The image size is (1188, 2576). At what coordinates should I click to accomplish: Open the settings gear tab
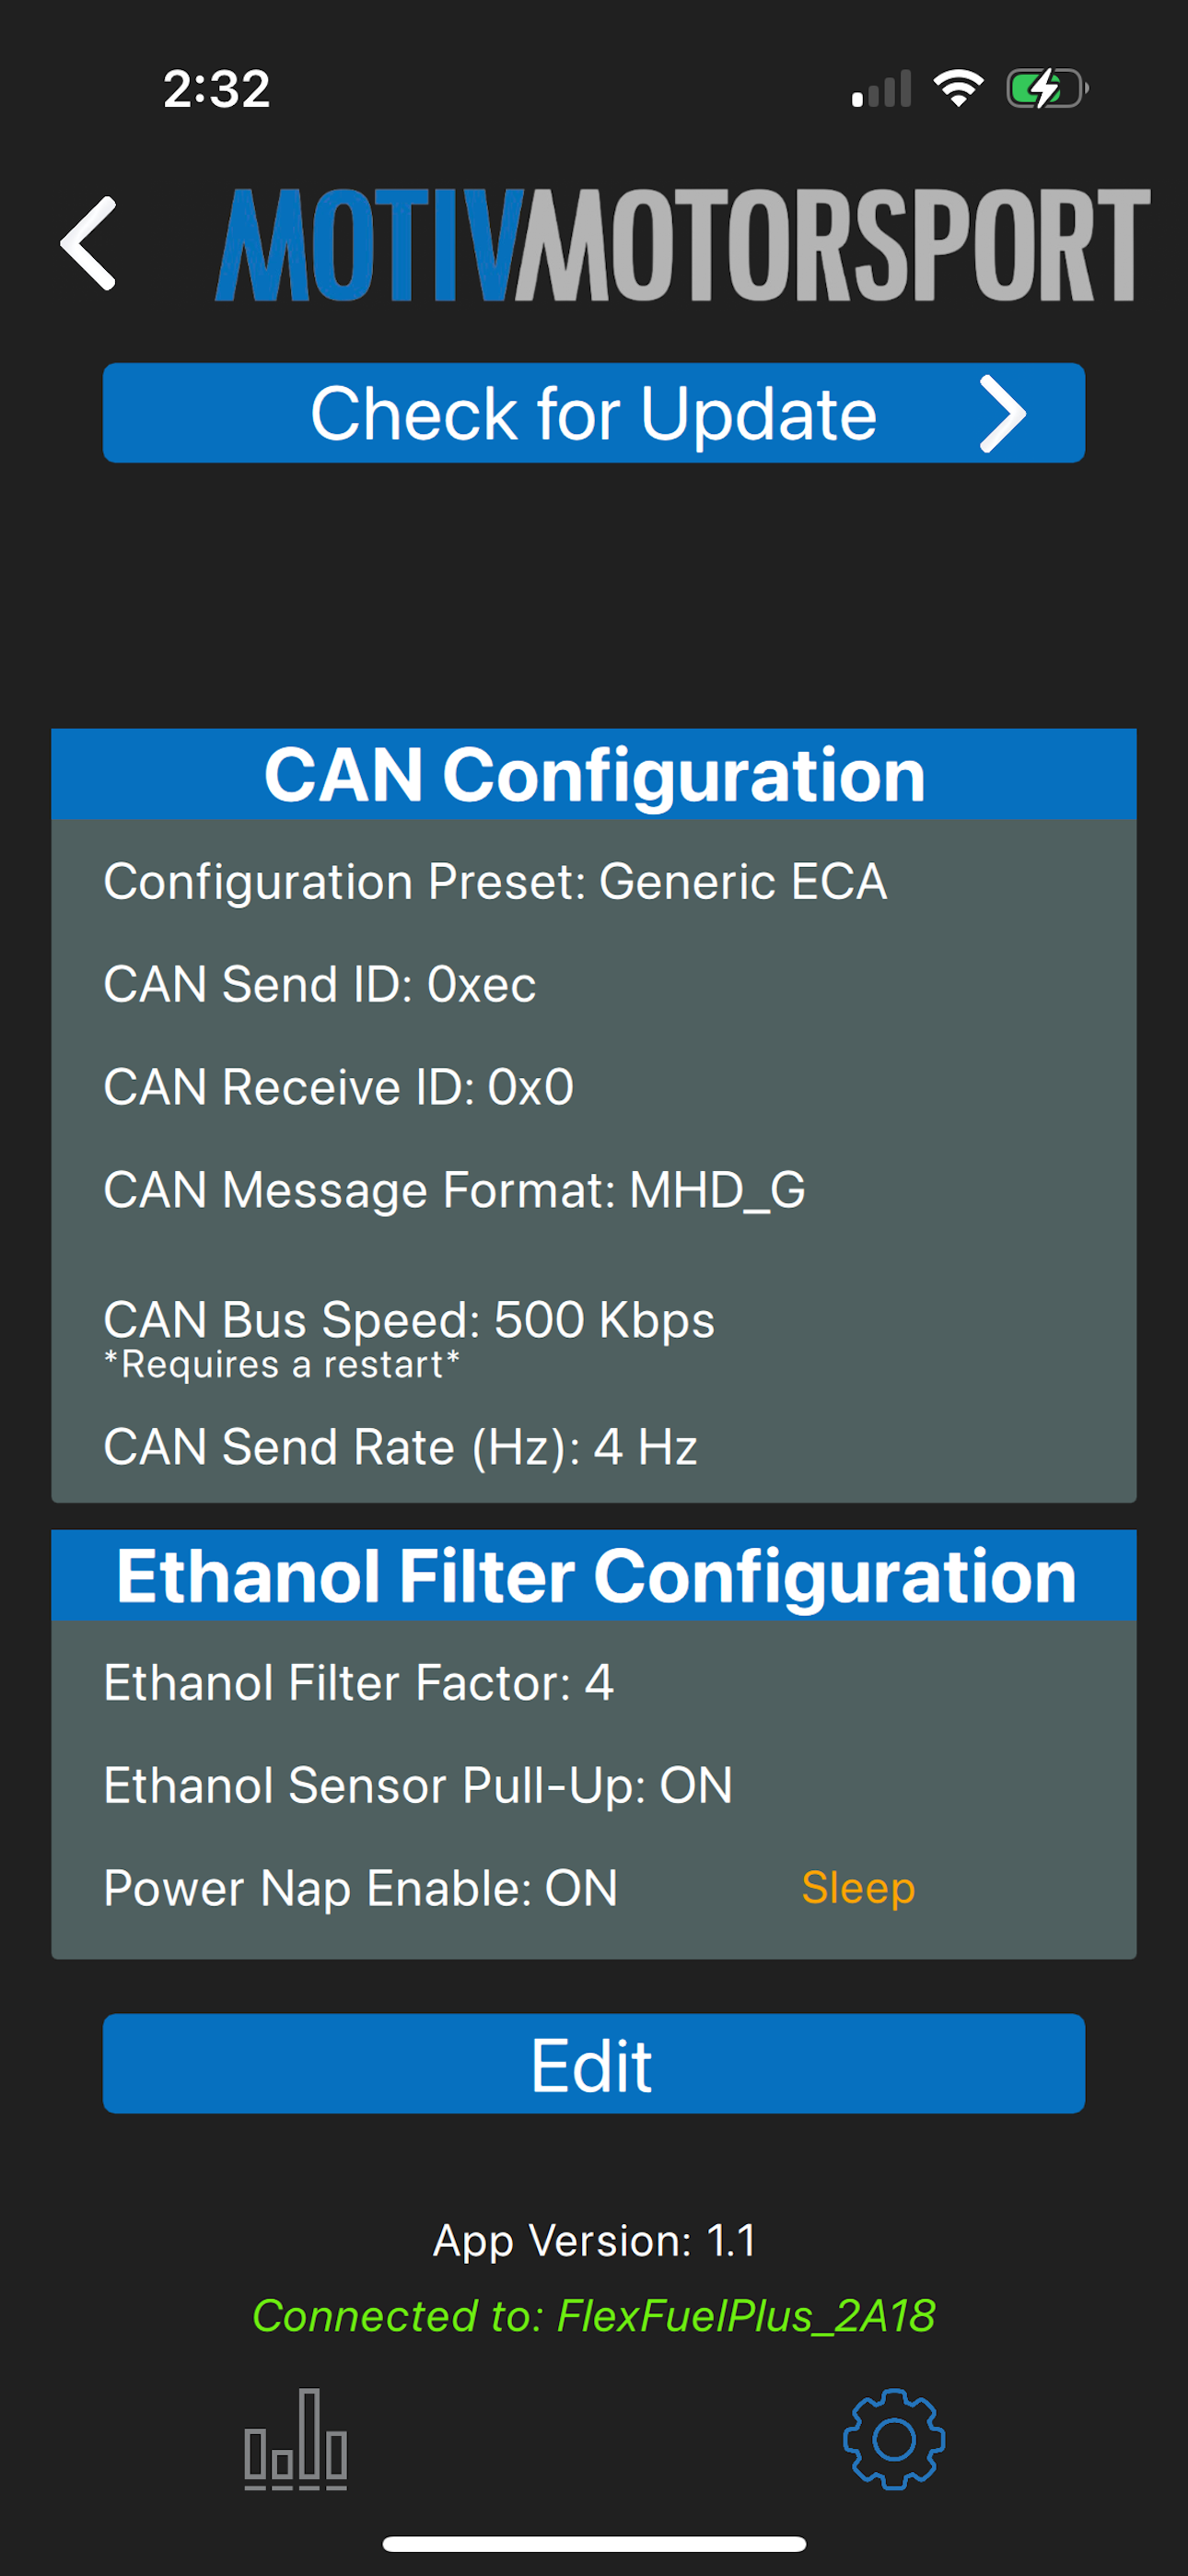click(x=893, y=2438)
